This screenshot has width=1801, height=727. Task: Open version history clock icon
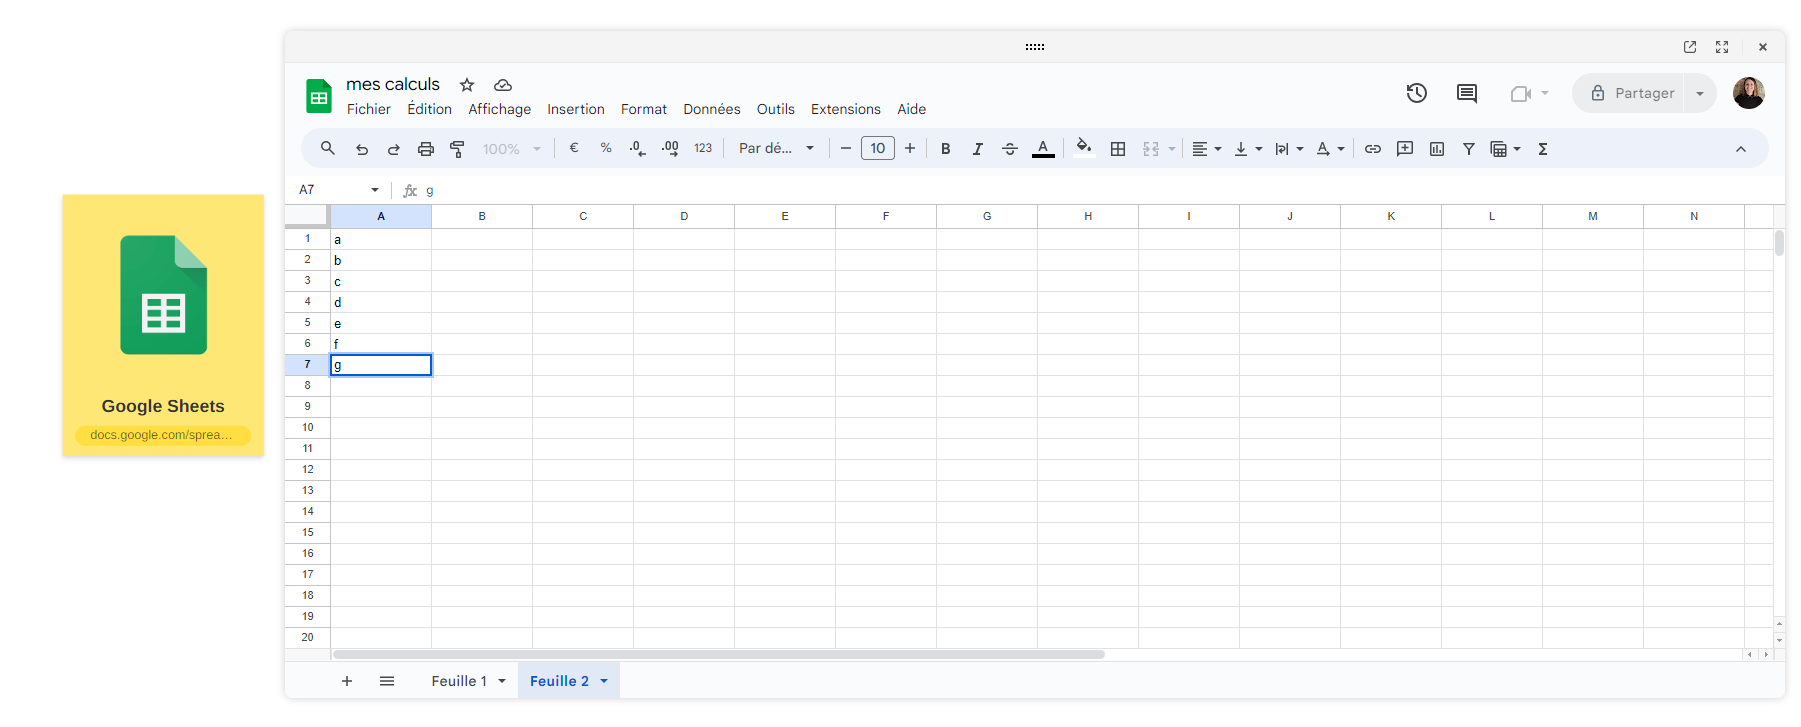coord(1416,93)
